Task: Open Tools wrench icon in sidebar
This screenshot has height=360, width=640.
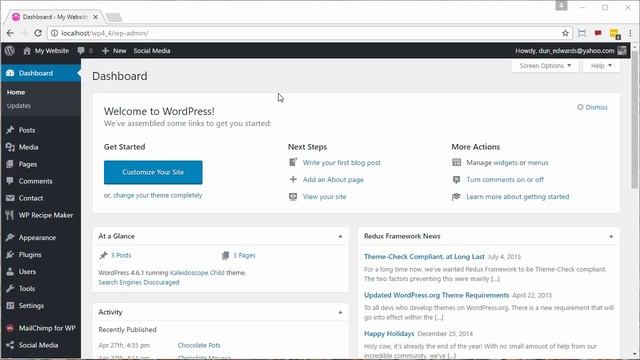Action: pos(10,289)
